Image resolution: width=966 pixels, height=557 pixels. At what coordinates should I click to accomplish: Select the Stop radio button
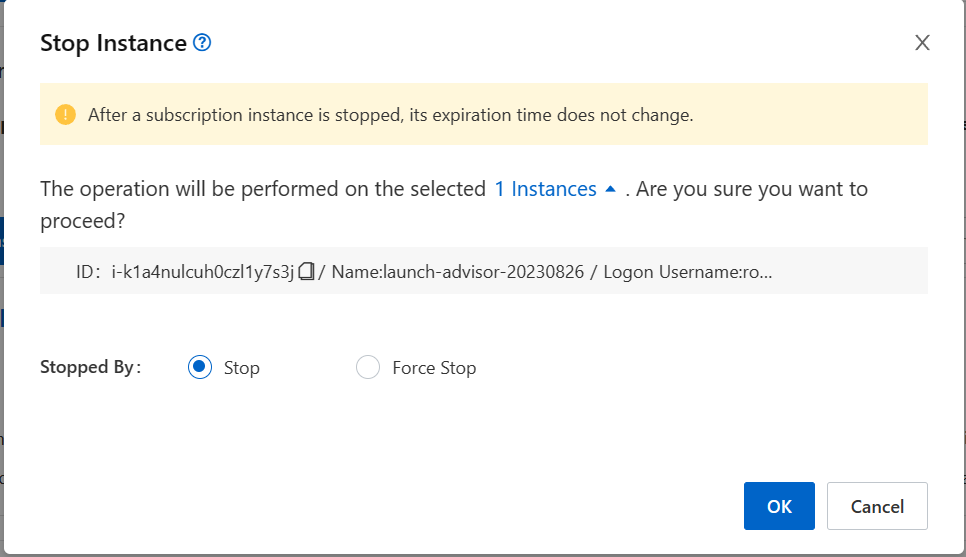(x=200, y=367)
